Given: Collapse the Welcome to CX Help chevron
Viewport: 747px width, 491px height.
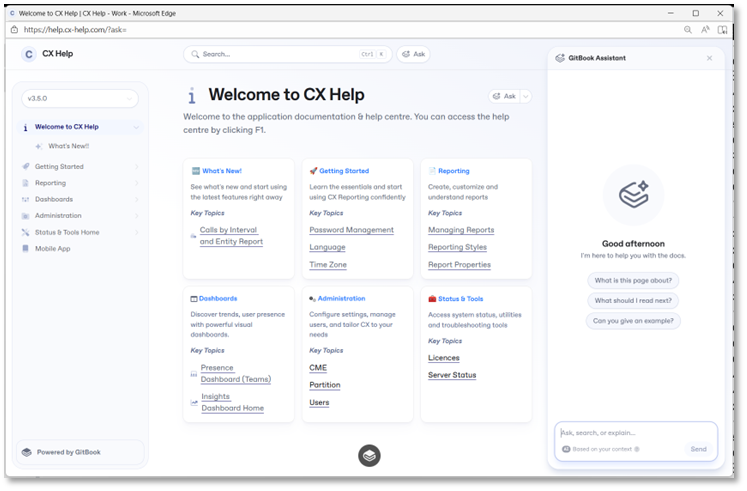Looking at the screenshot, I should 136,127.
